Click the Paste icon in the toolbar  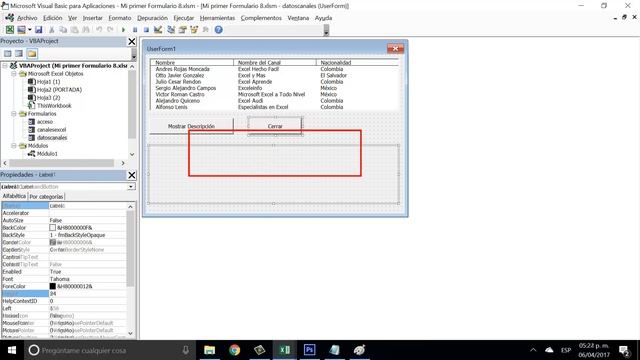[x=74, y=29]
